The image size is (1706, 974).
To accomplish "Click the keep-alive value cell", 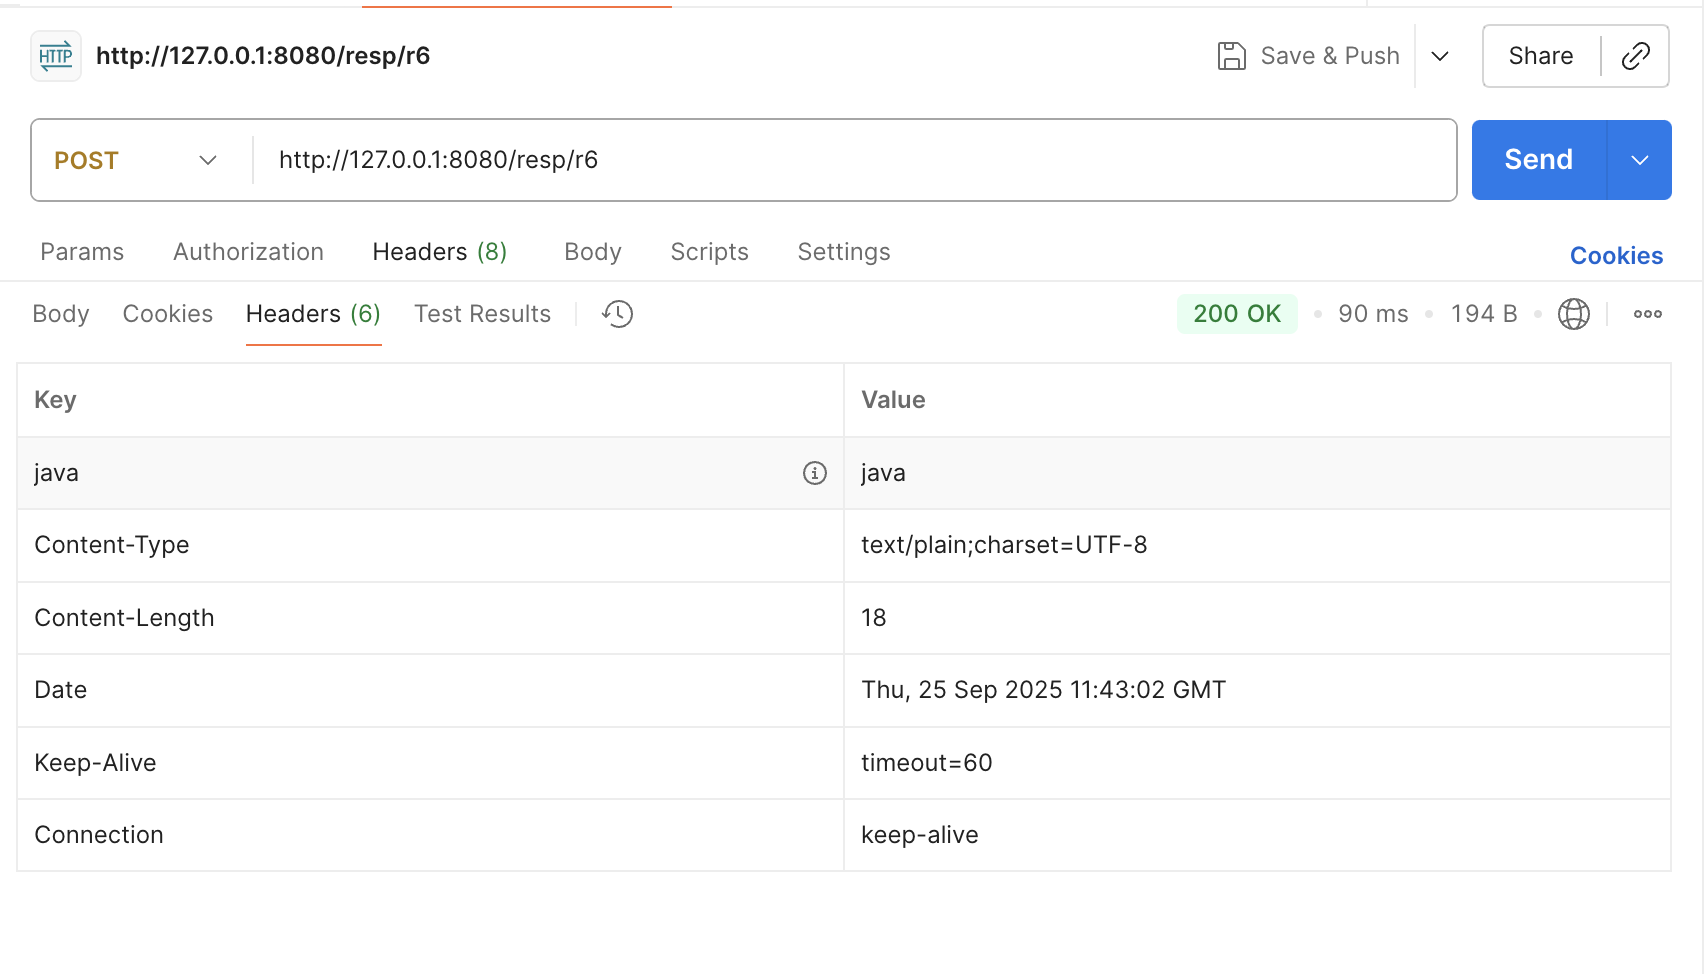I will [x=1257, y=835].
